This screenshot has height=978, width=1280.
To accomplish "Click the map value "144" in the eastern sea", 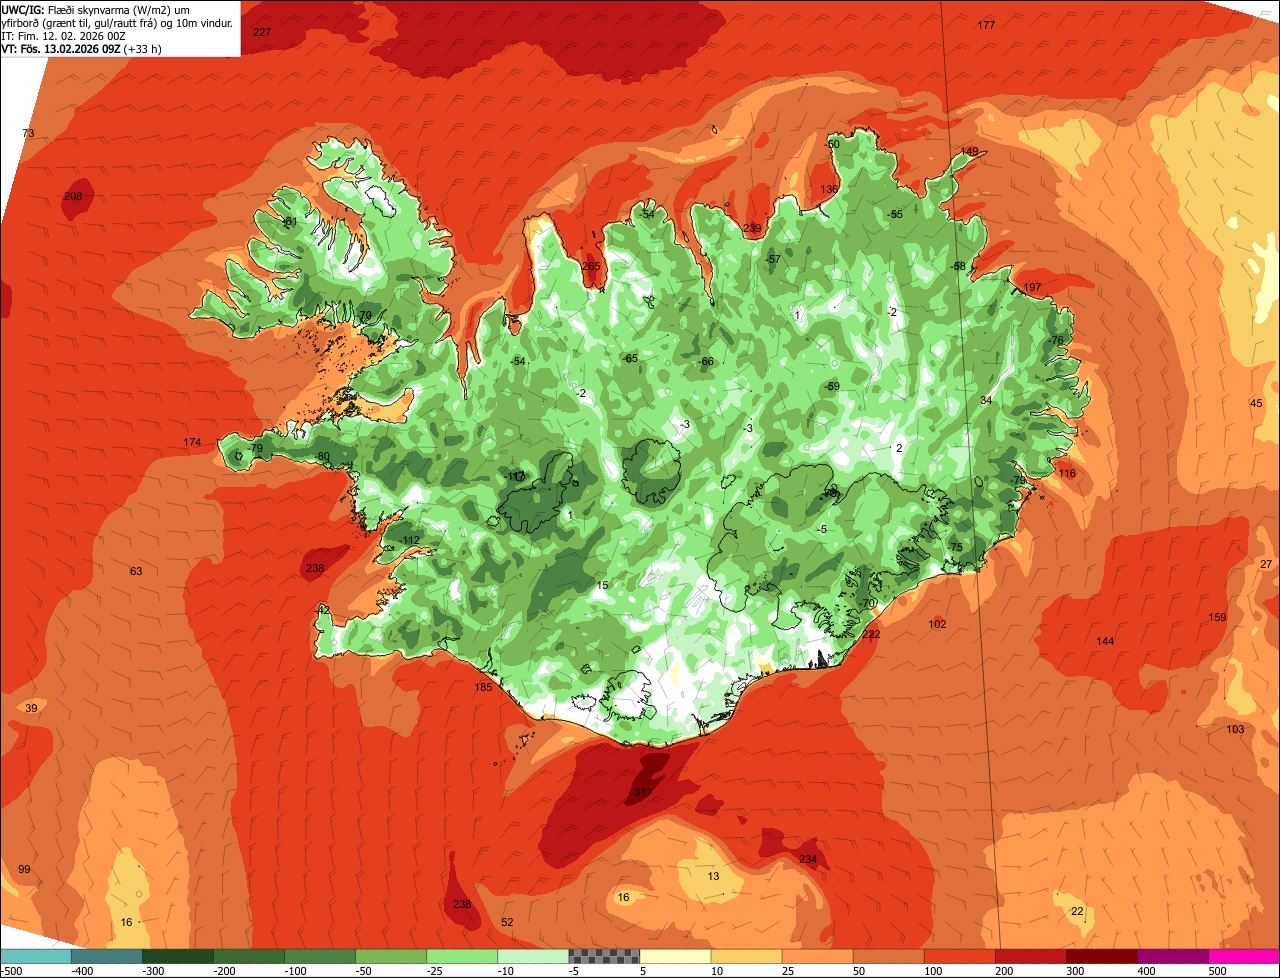I will (1105, 641).
